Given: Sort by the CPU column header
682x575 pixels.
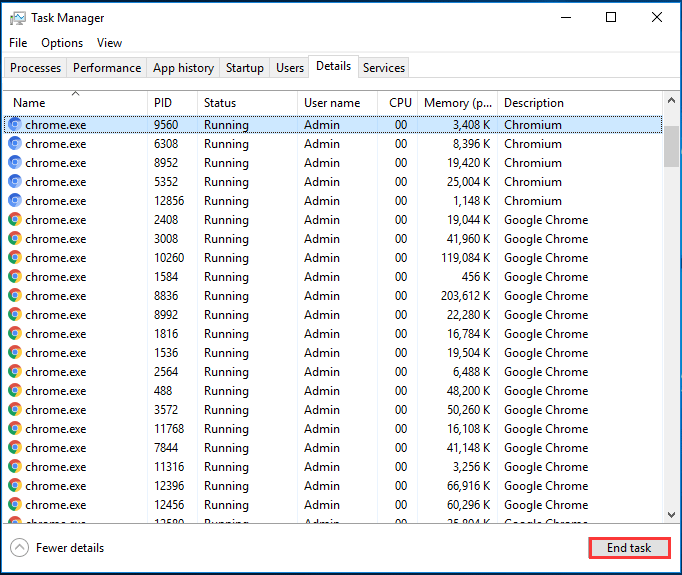Looking at the screenshot, I should [x=398, y=103].
